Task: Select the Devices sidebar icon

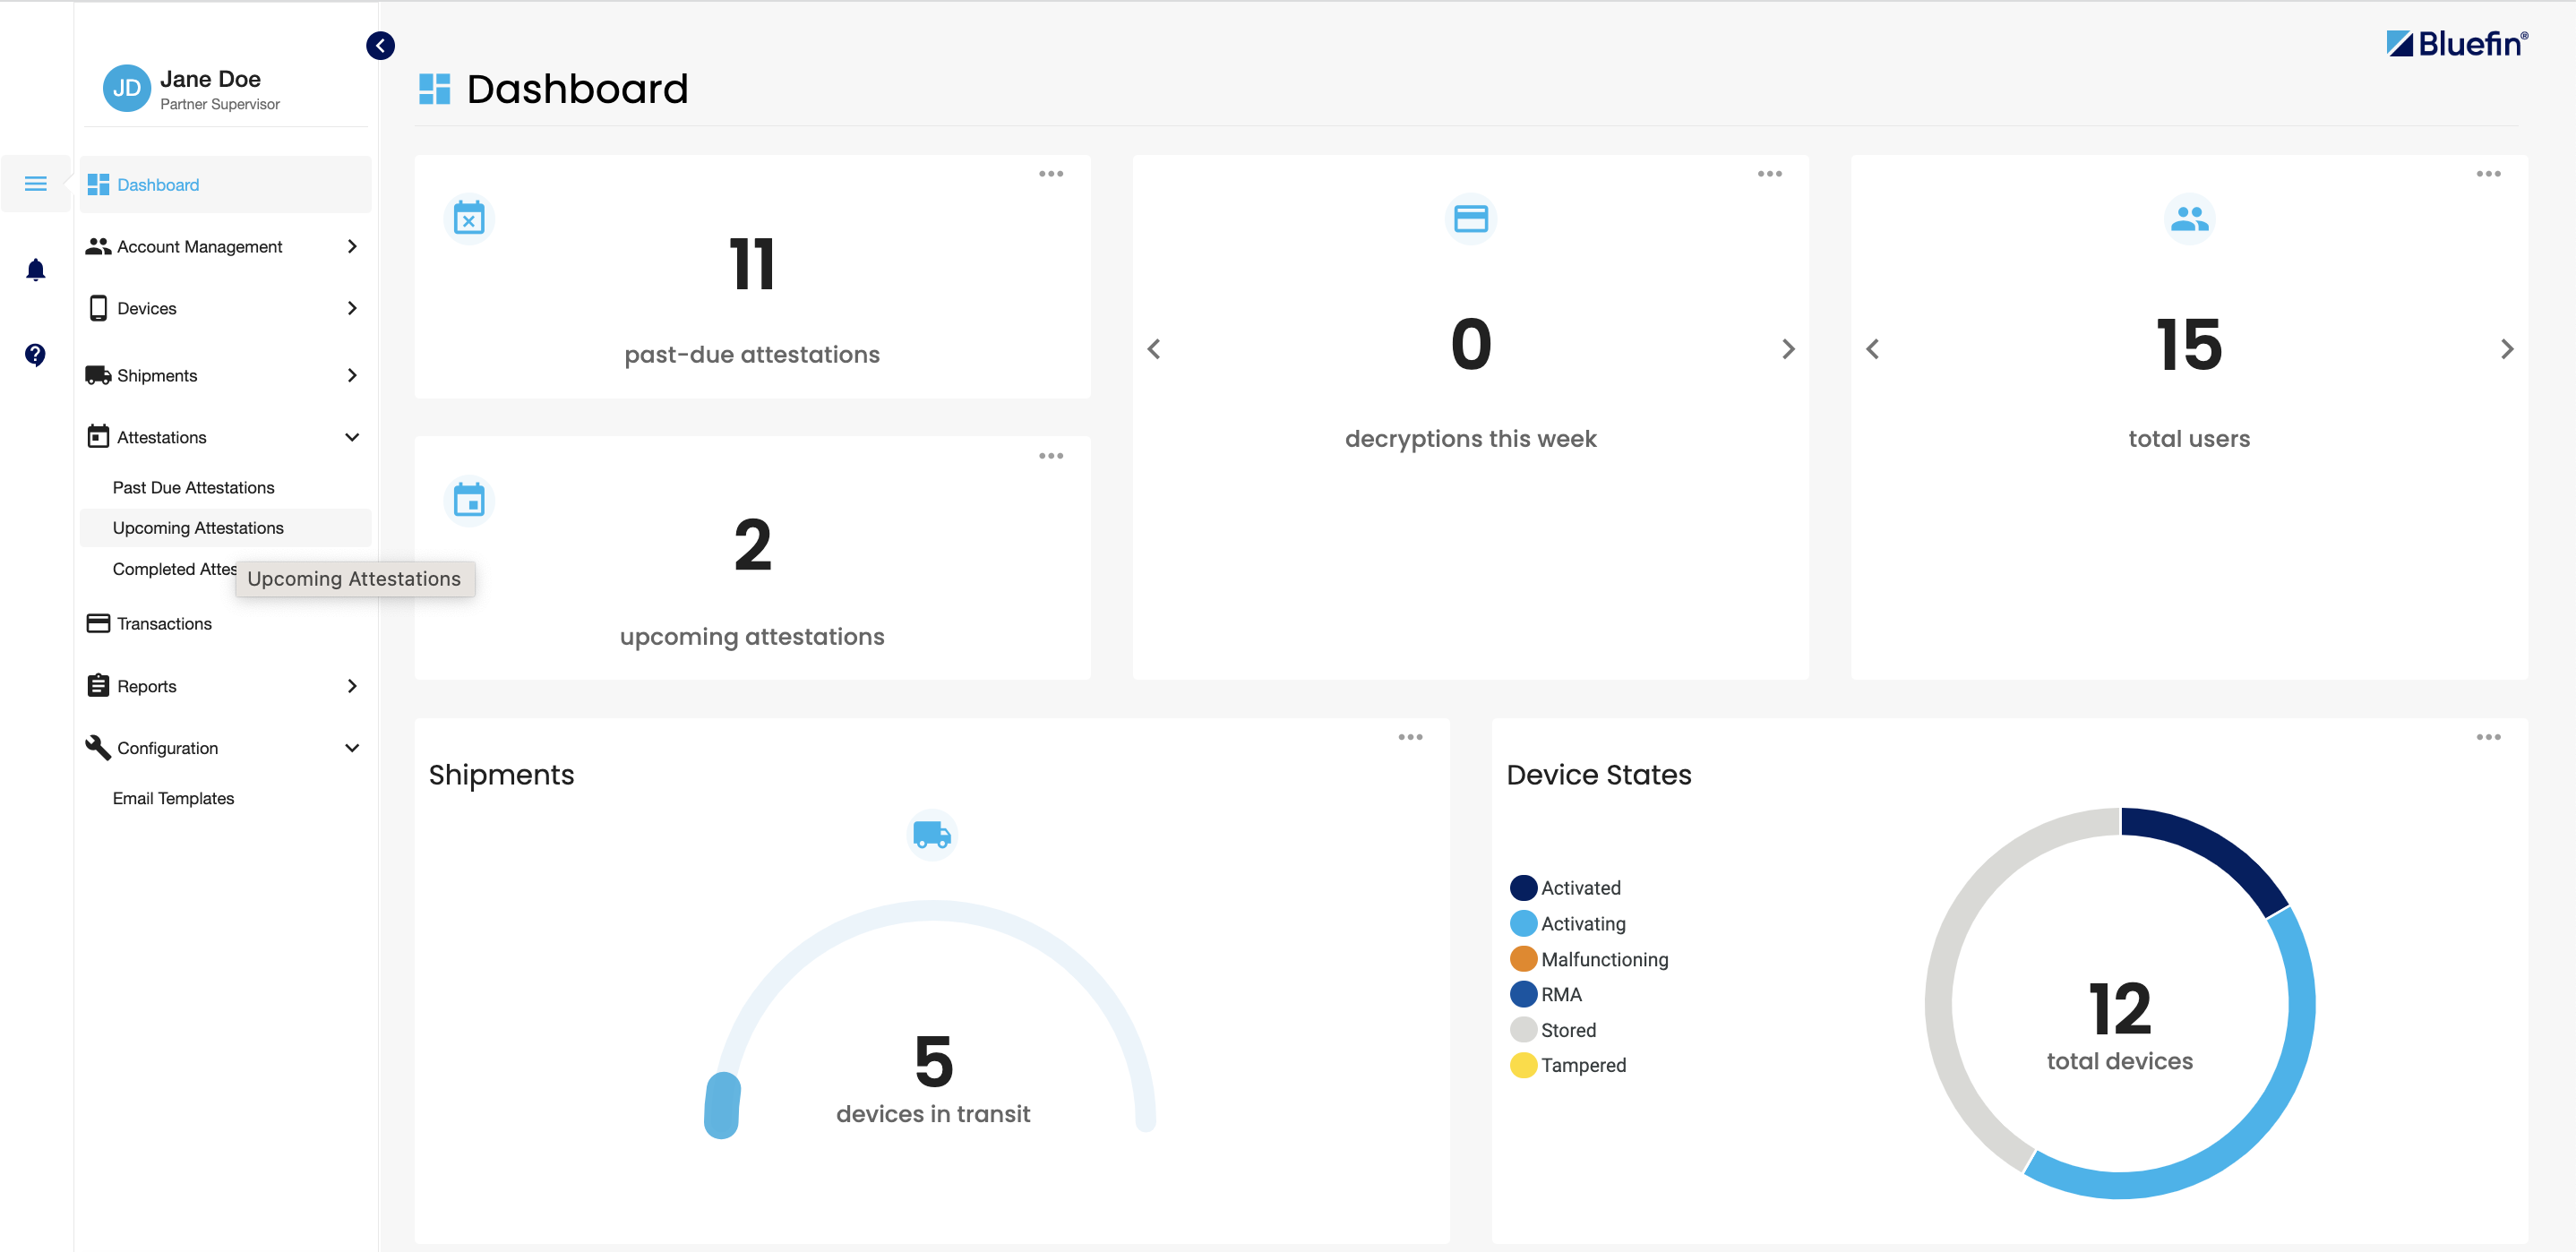Action: click(x=98, y=308)
